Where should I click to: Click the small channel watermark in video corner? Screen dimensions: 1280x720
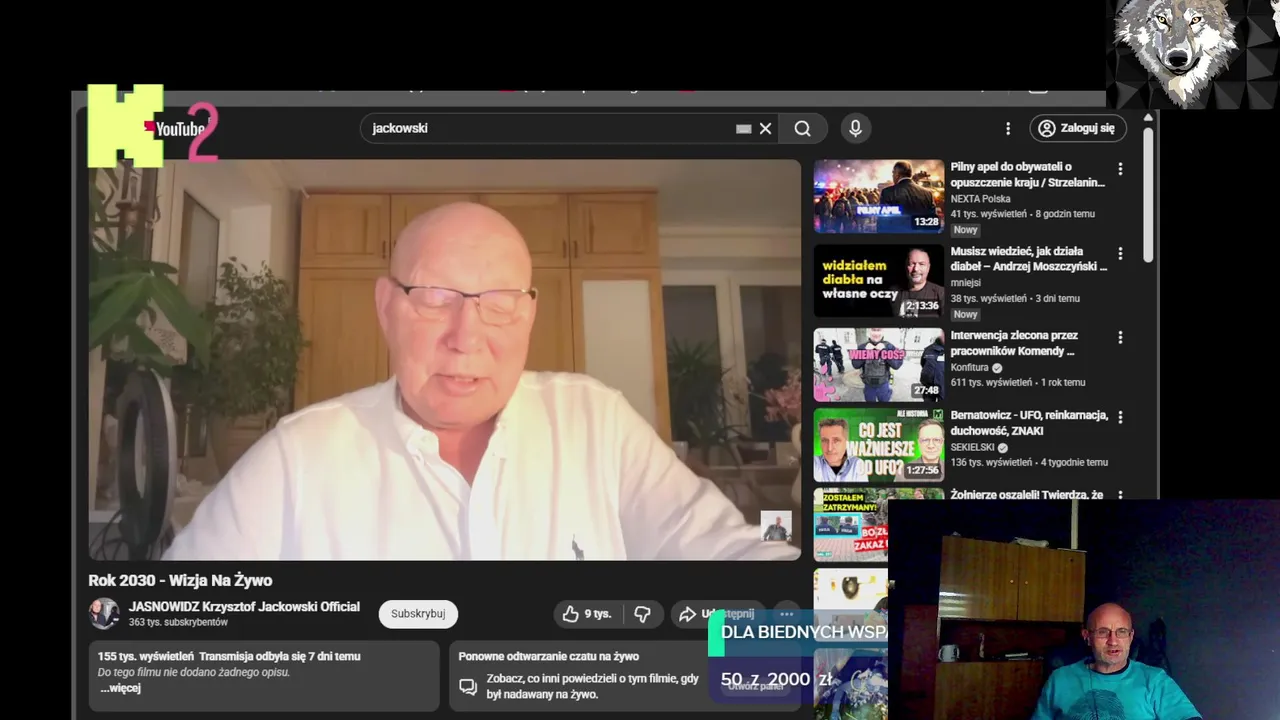tap(776, 526)
